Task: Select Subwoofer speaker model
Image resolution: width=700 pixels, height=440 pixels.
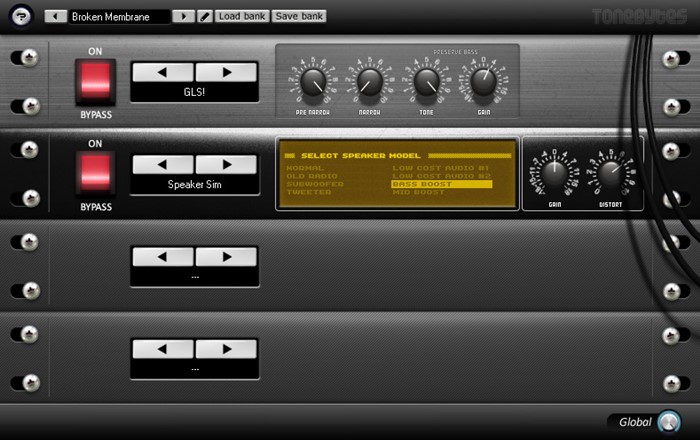Action: 316,184
